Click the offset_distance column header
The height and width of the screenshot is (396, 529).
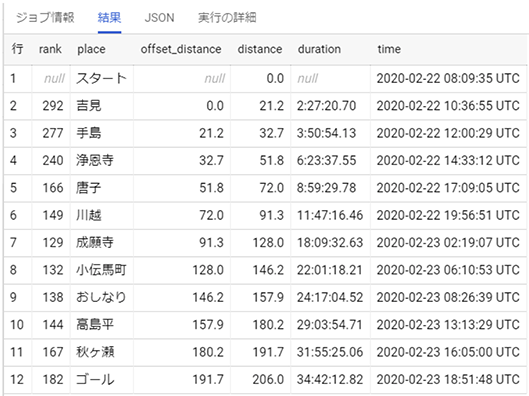(x=181, y=49)
